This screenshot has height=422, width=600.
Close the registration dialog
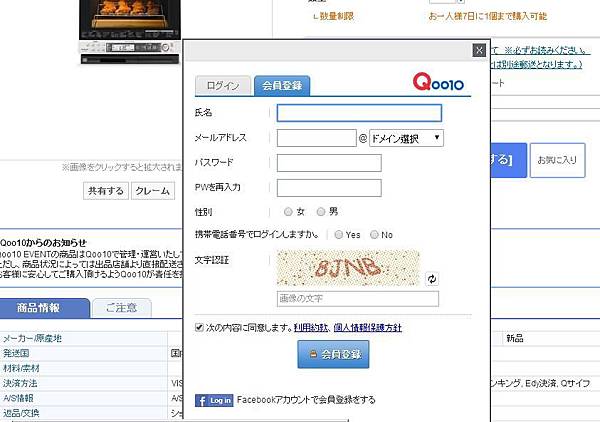tap(479, 50)
